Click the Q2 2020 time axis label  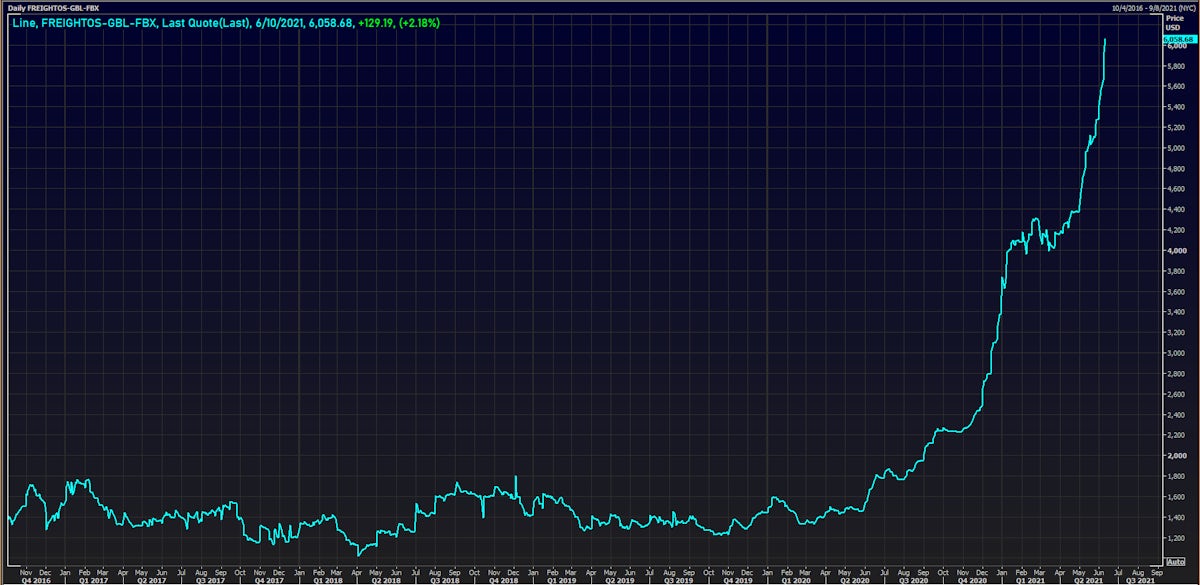[x=855, y=579]
